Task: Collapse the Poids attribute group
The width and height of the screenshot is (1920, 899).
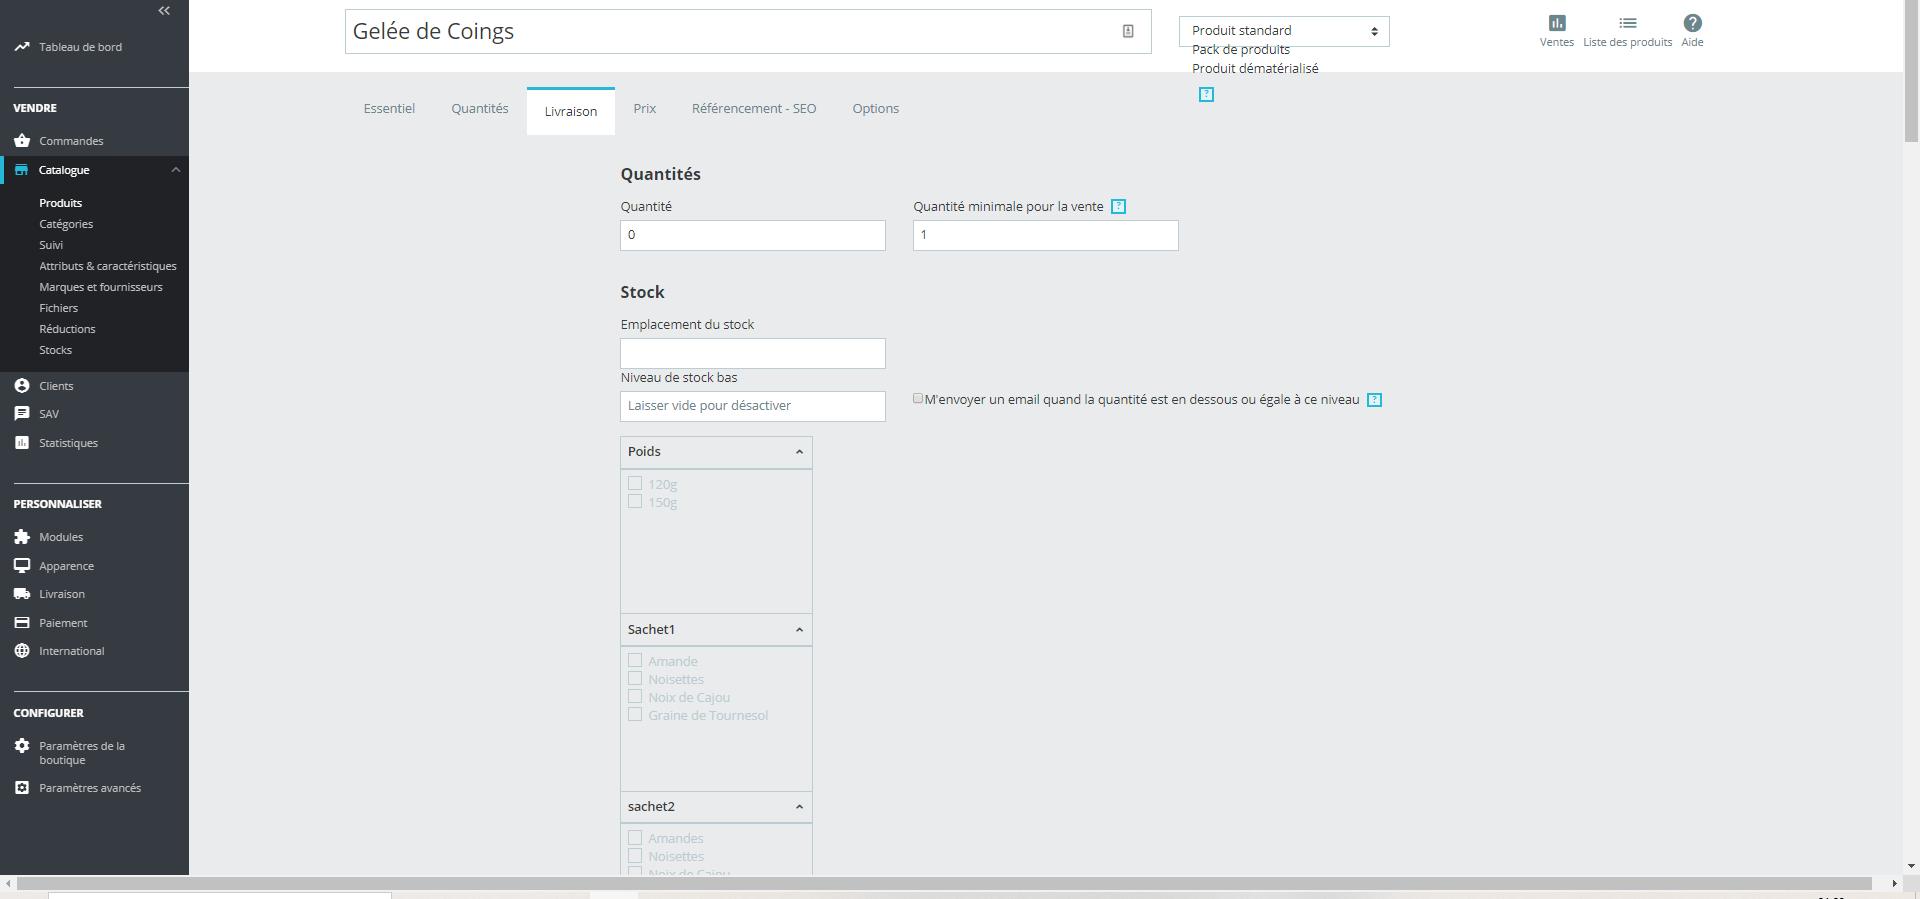Action: [x=799, y=452]
